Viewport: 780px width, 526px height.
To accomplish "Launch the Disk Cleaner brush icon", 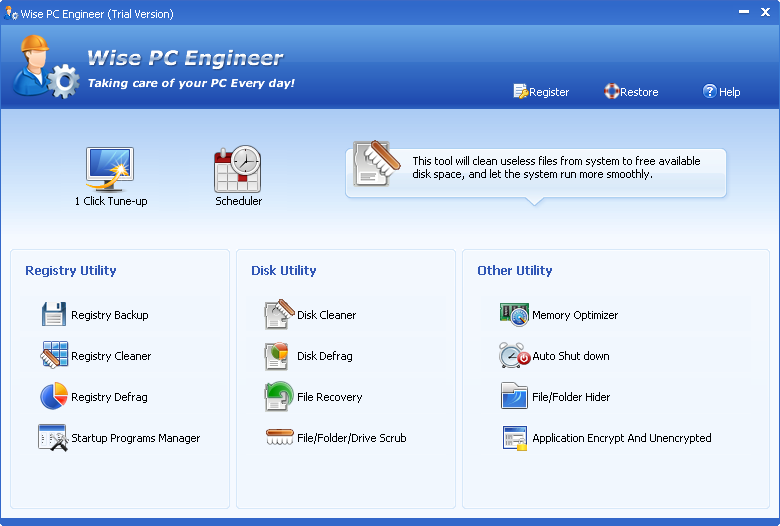I will [279, 315].
